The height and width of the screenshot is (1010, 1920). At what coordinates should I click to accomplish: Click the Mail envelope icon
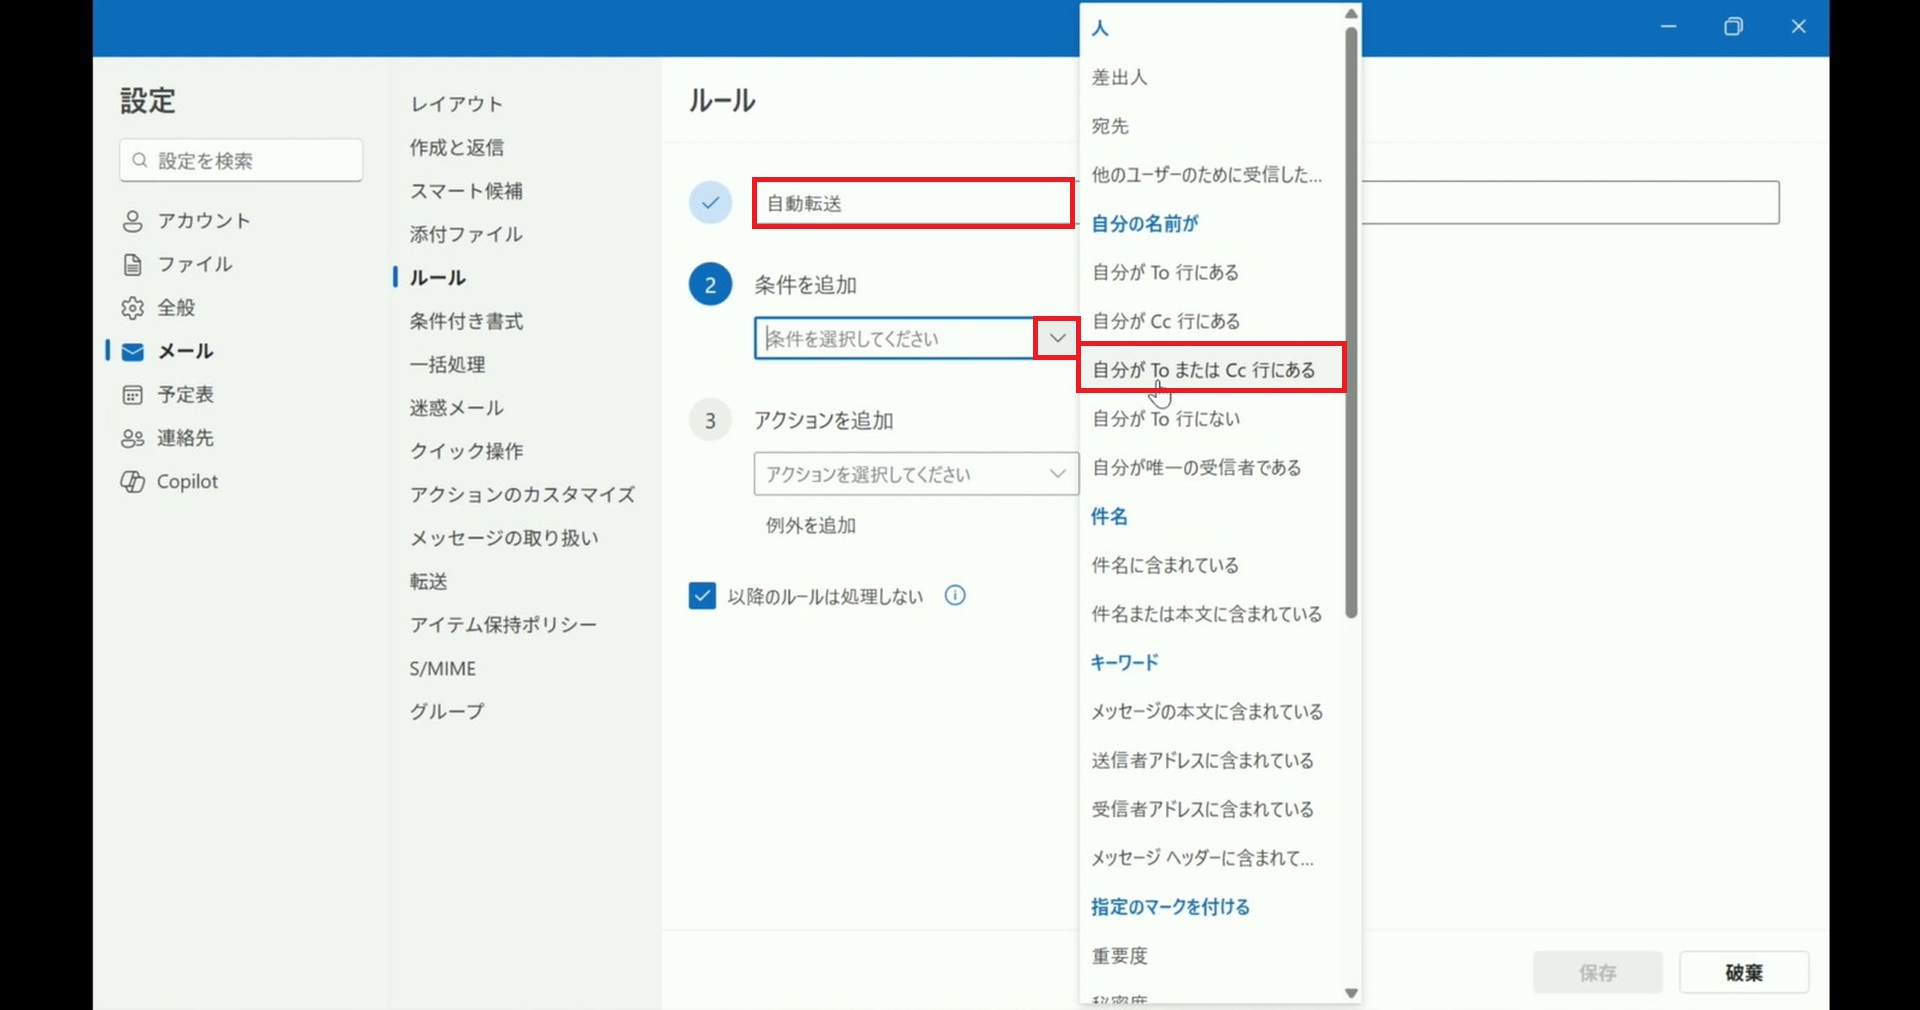tap(132, 352)
